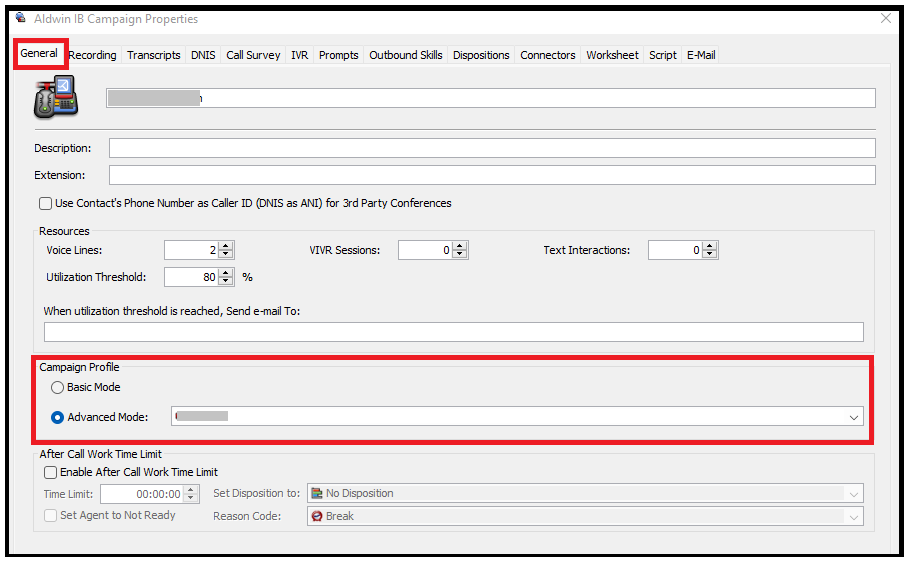
Task: Open the Dispositions tab
Action: (481, 55)
